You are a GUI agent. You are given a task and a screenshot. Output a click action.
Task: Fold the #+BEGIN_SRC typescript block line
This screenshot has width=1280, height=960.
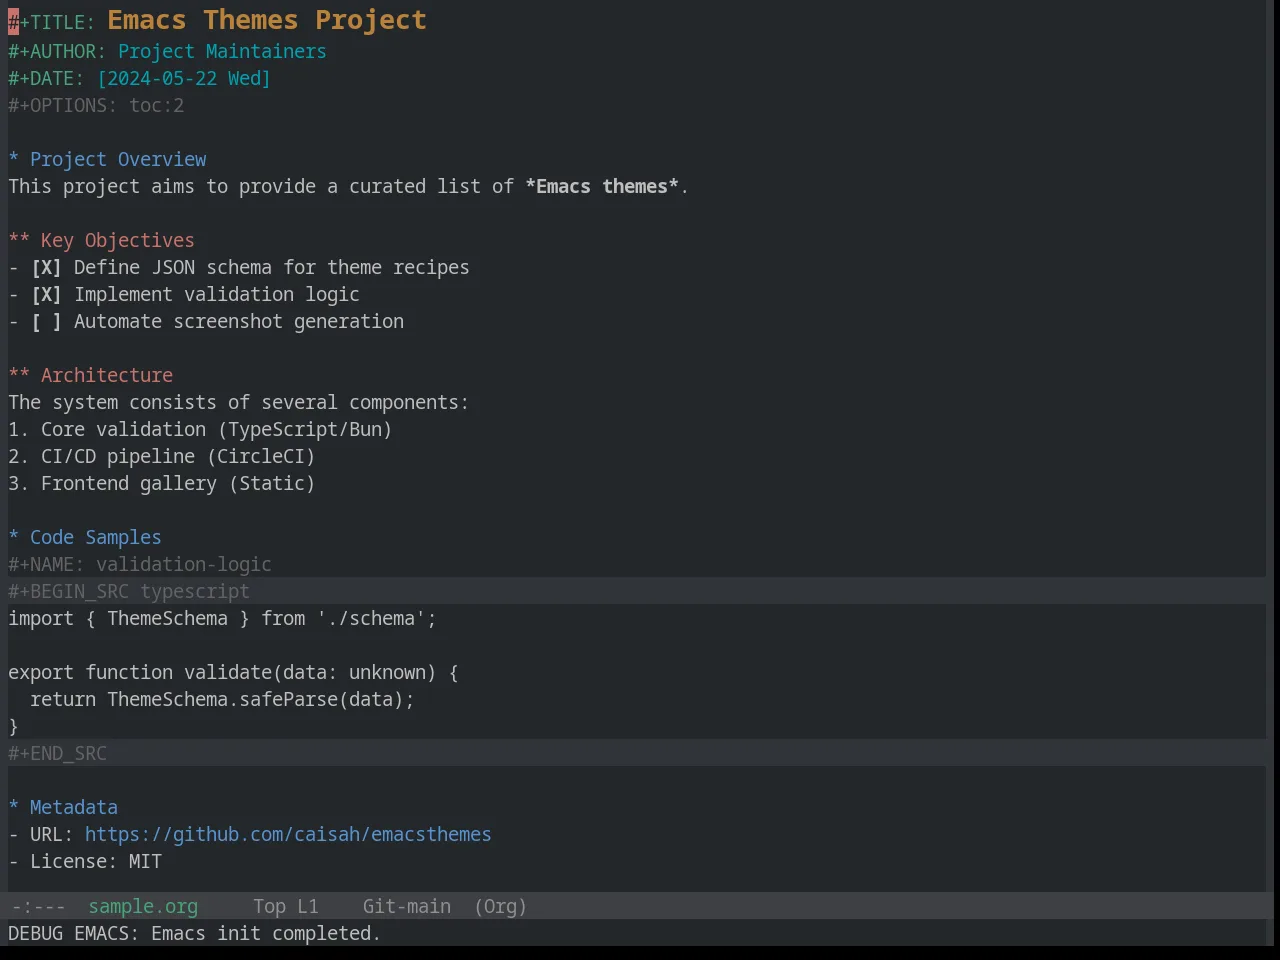pos(129,592)
